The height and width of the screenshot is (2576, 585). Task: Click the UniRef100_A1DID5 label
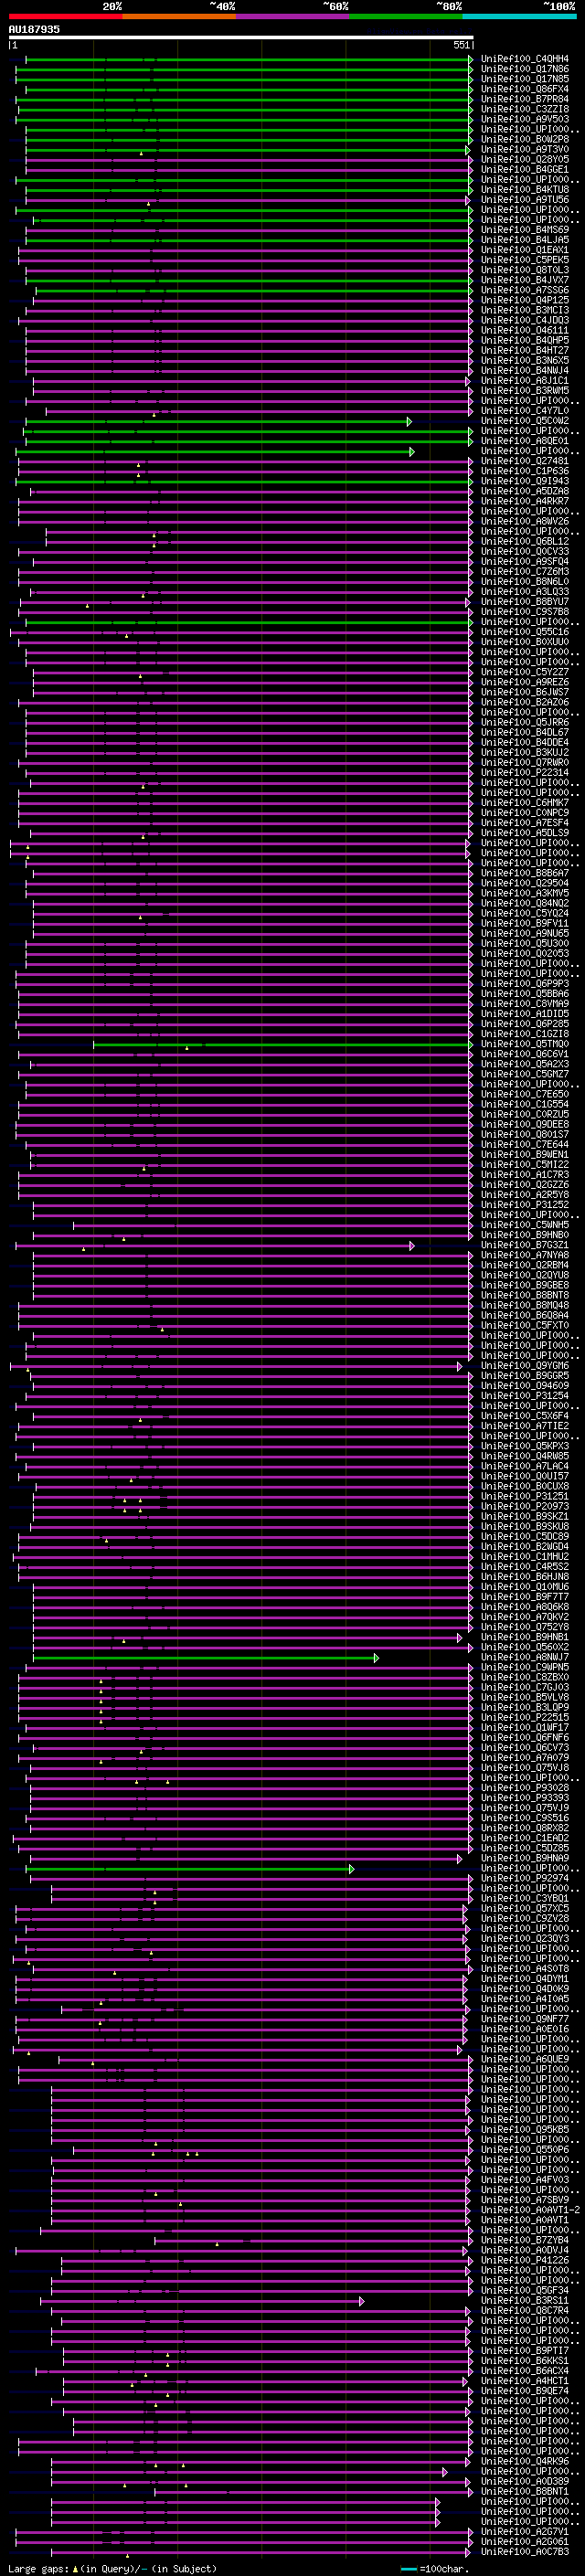[525, 1014]
